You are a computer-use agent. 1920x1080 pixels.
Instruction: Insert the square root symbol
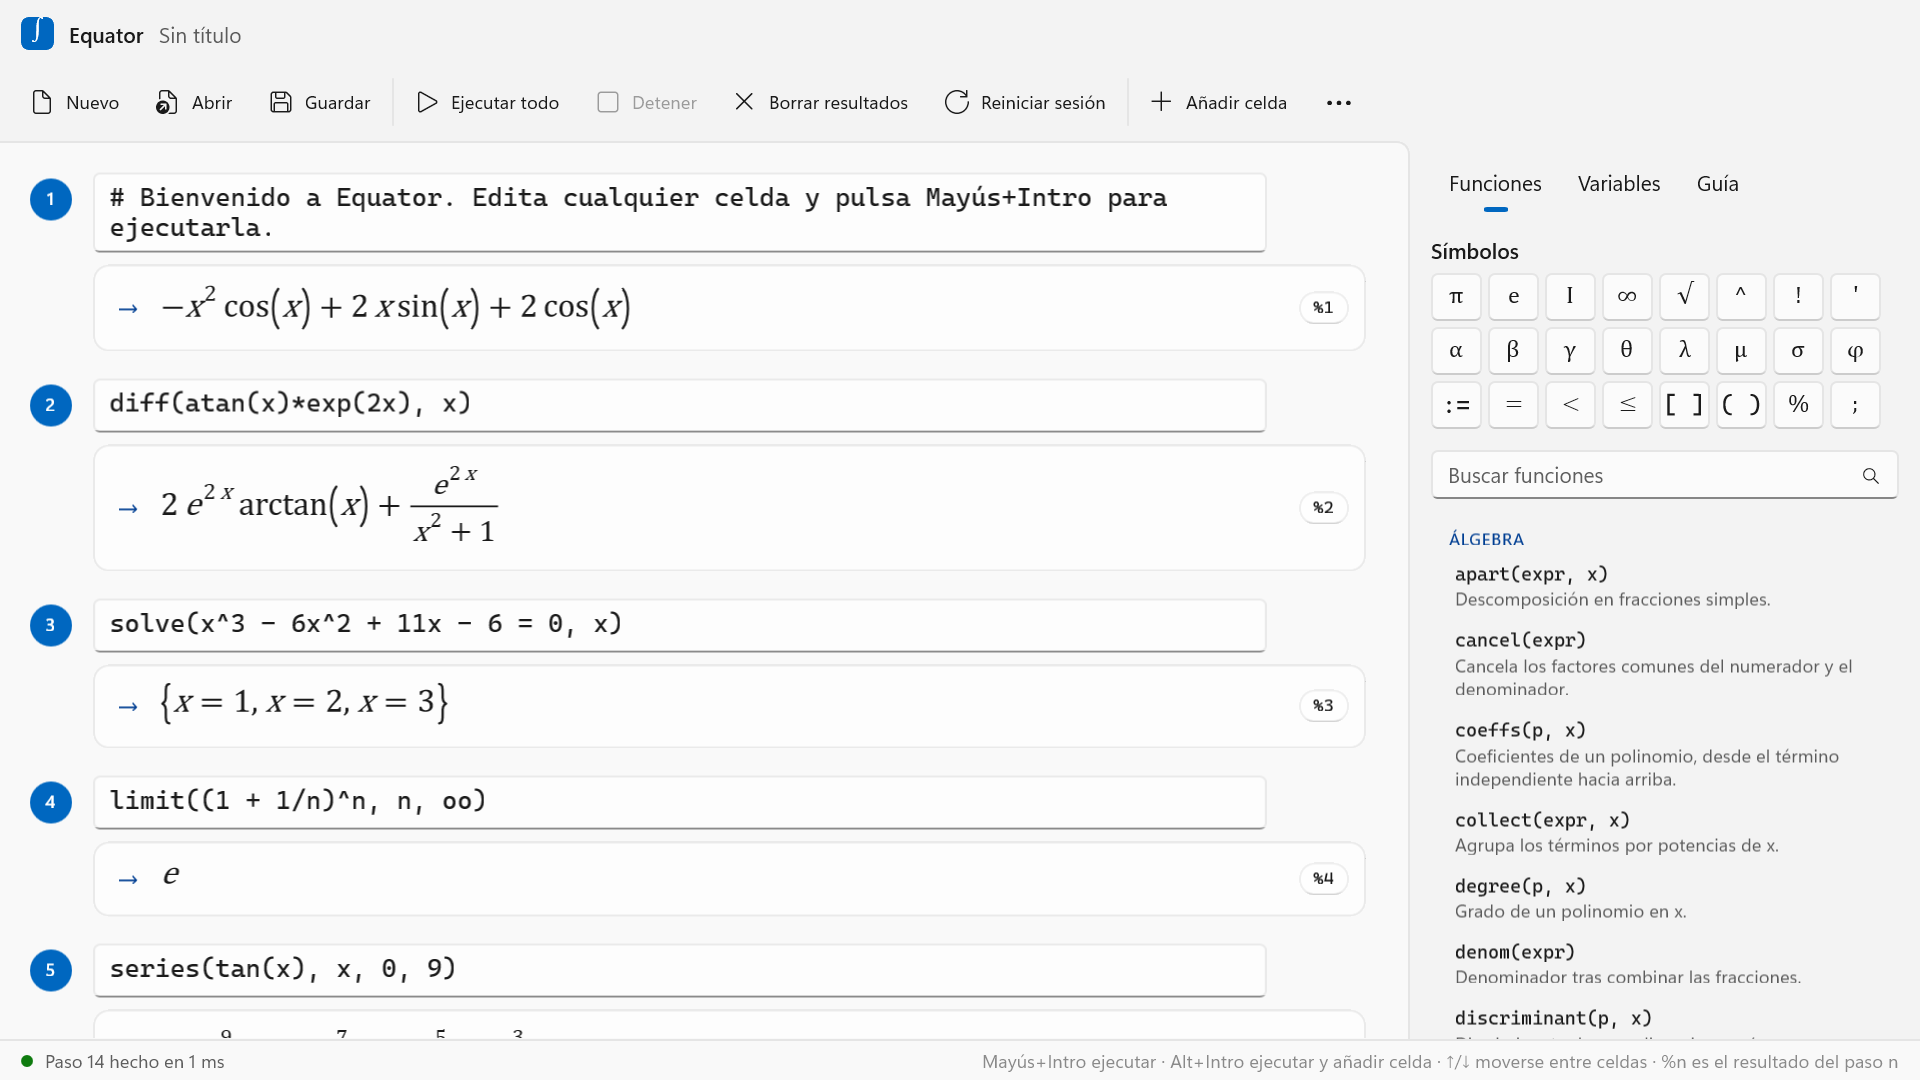click(1684, 297)
